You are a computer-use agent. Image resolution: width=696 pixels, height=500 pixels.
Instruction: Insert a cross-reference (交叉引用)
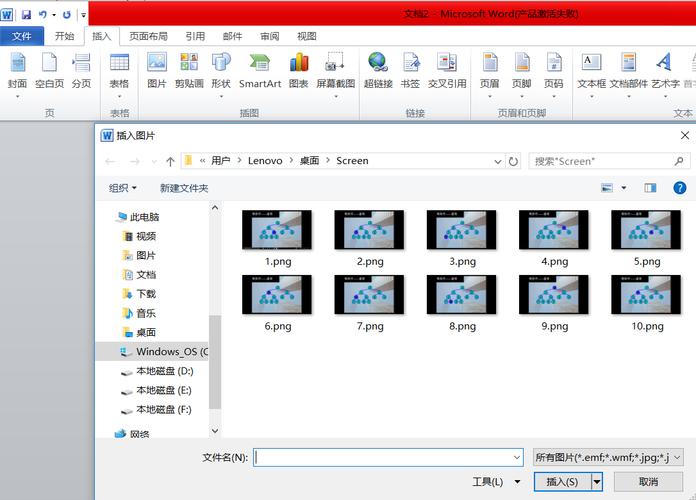(x=447, y=71)
